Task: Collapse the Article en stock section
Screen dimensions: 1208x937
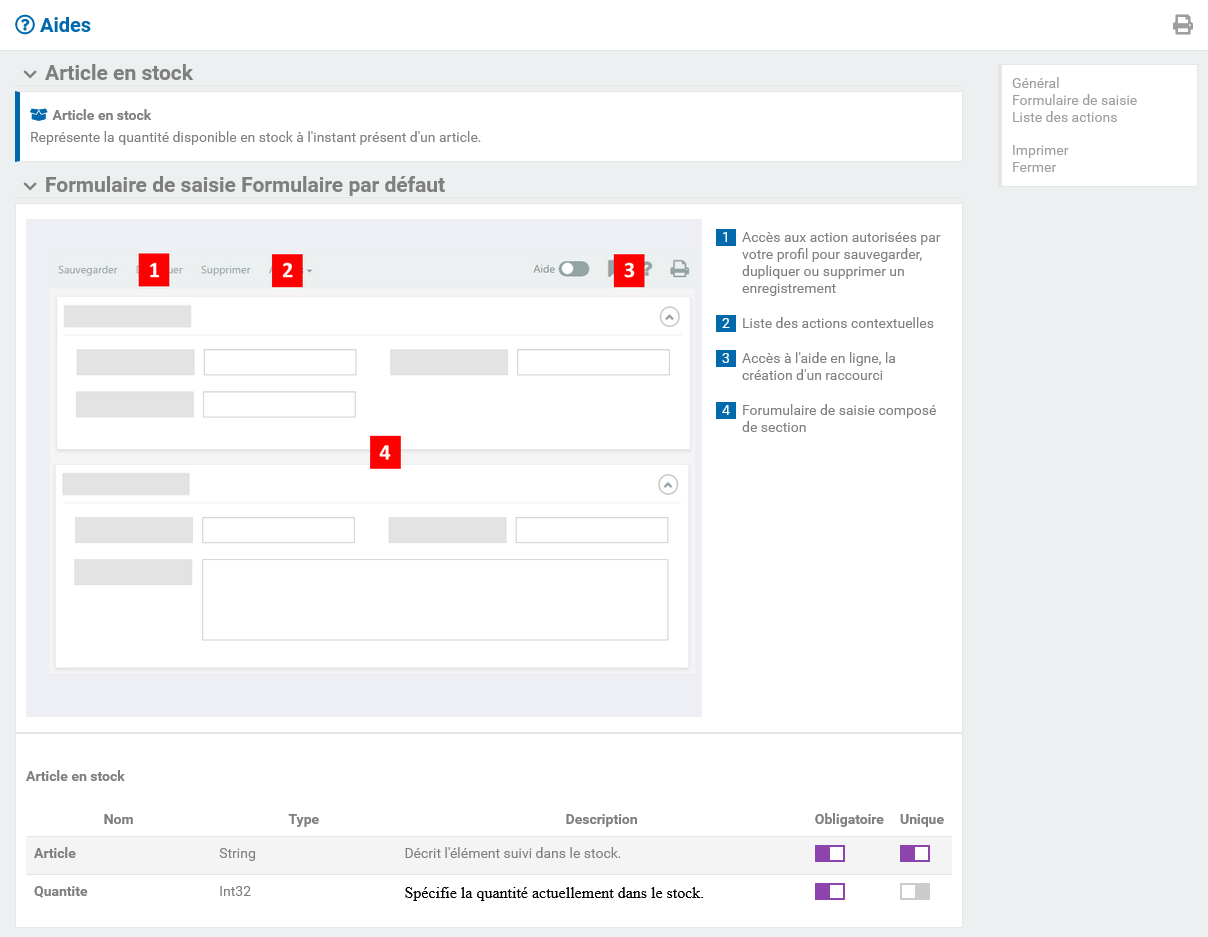Action: [31, 74]
